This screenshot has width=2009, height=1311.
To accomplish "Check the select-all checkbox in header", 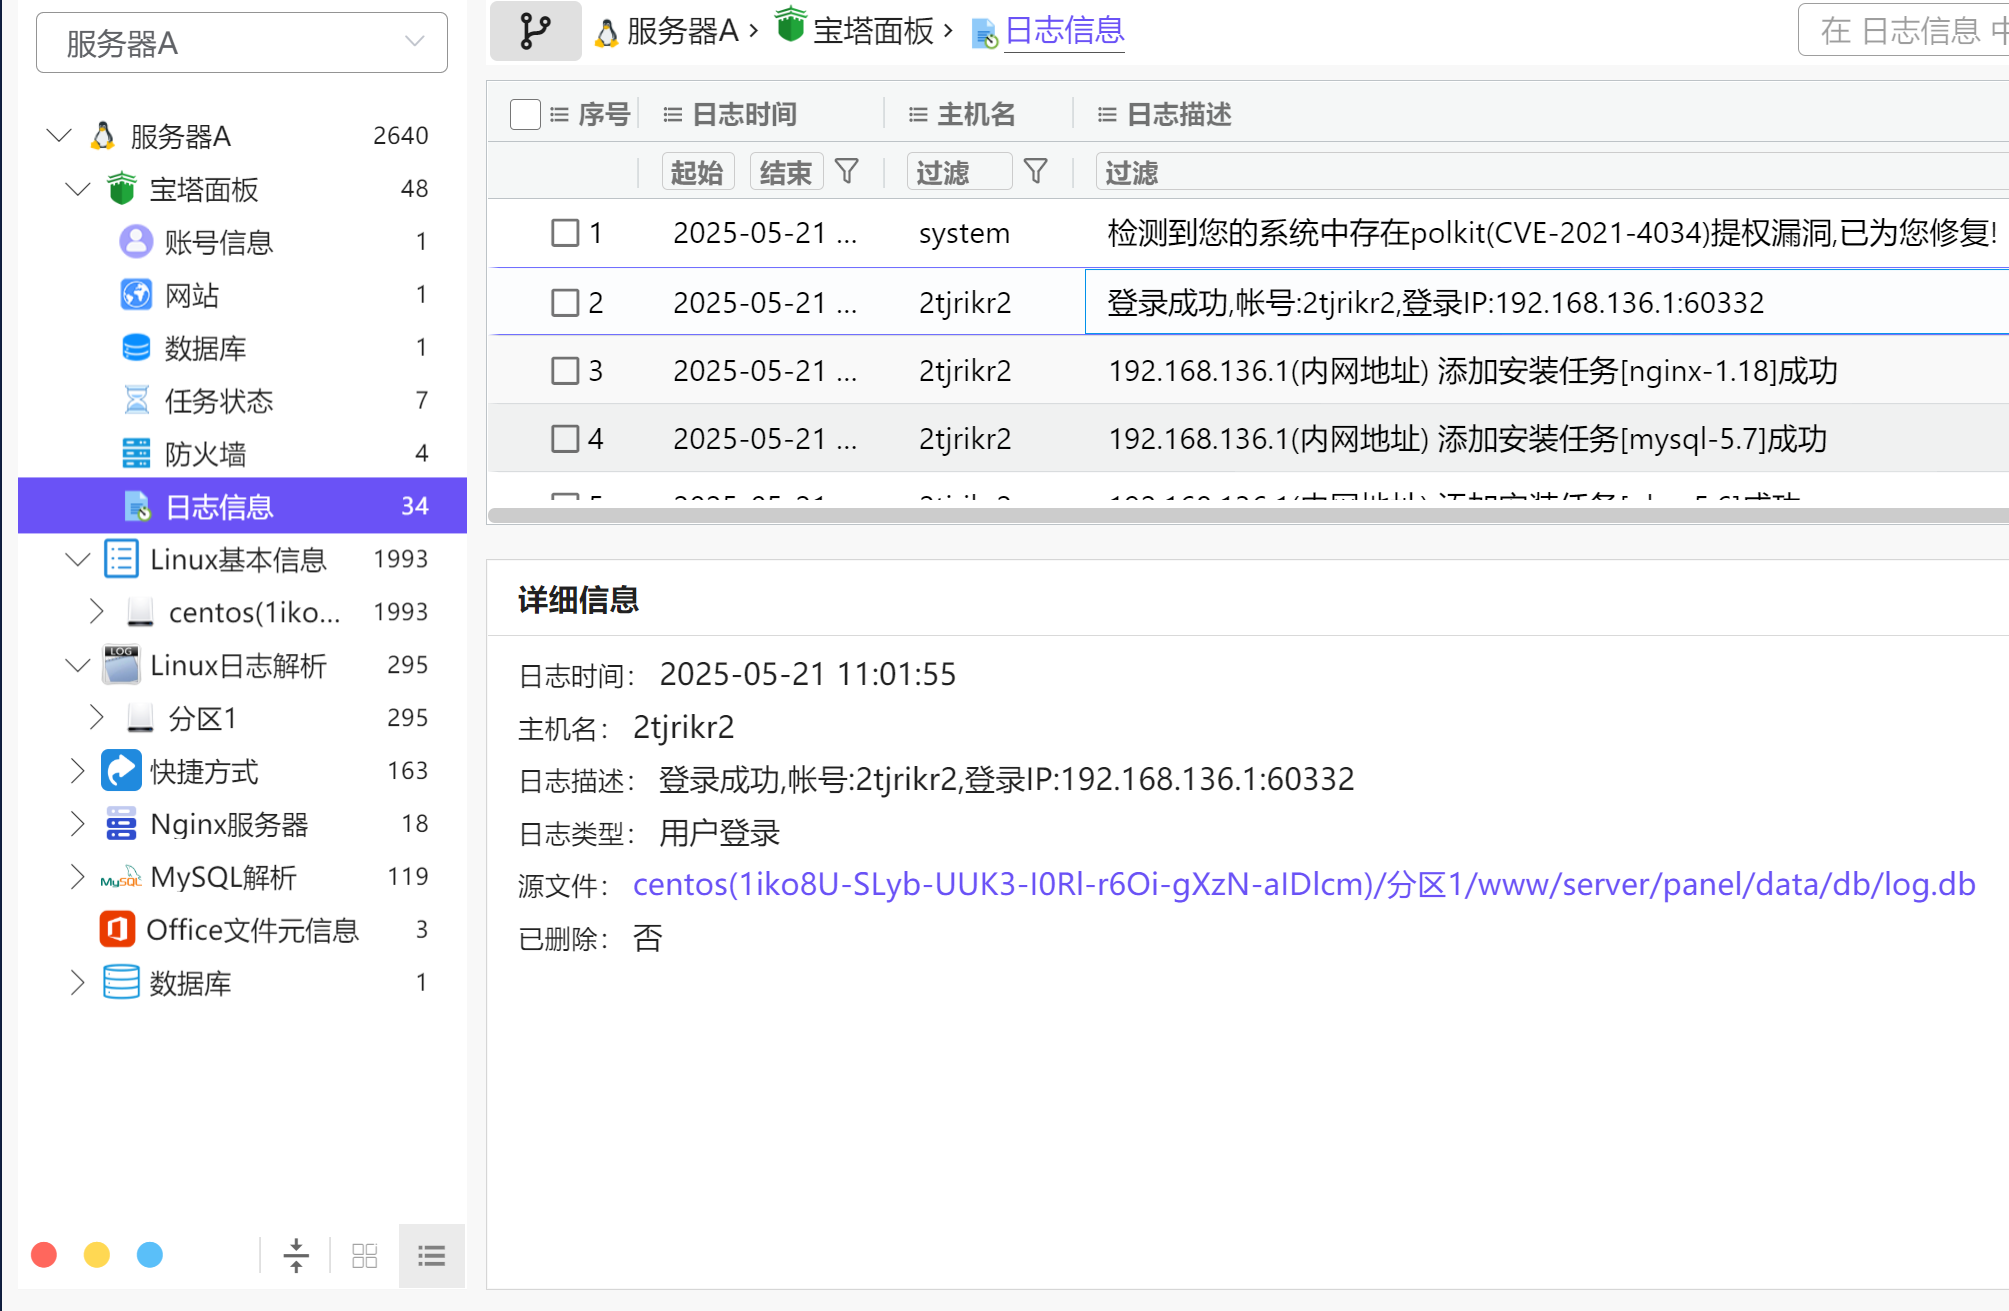I will pyautogui.click(x=525, y=114).
